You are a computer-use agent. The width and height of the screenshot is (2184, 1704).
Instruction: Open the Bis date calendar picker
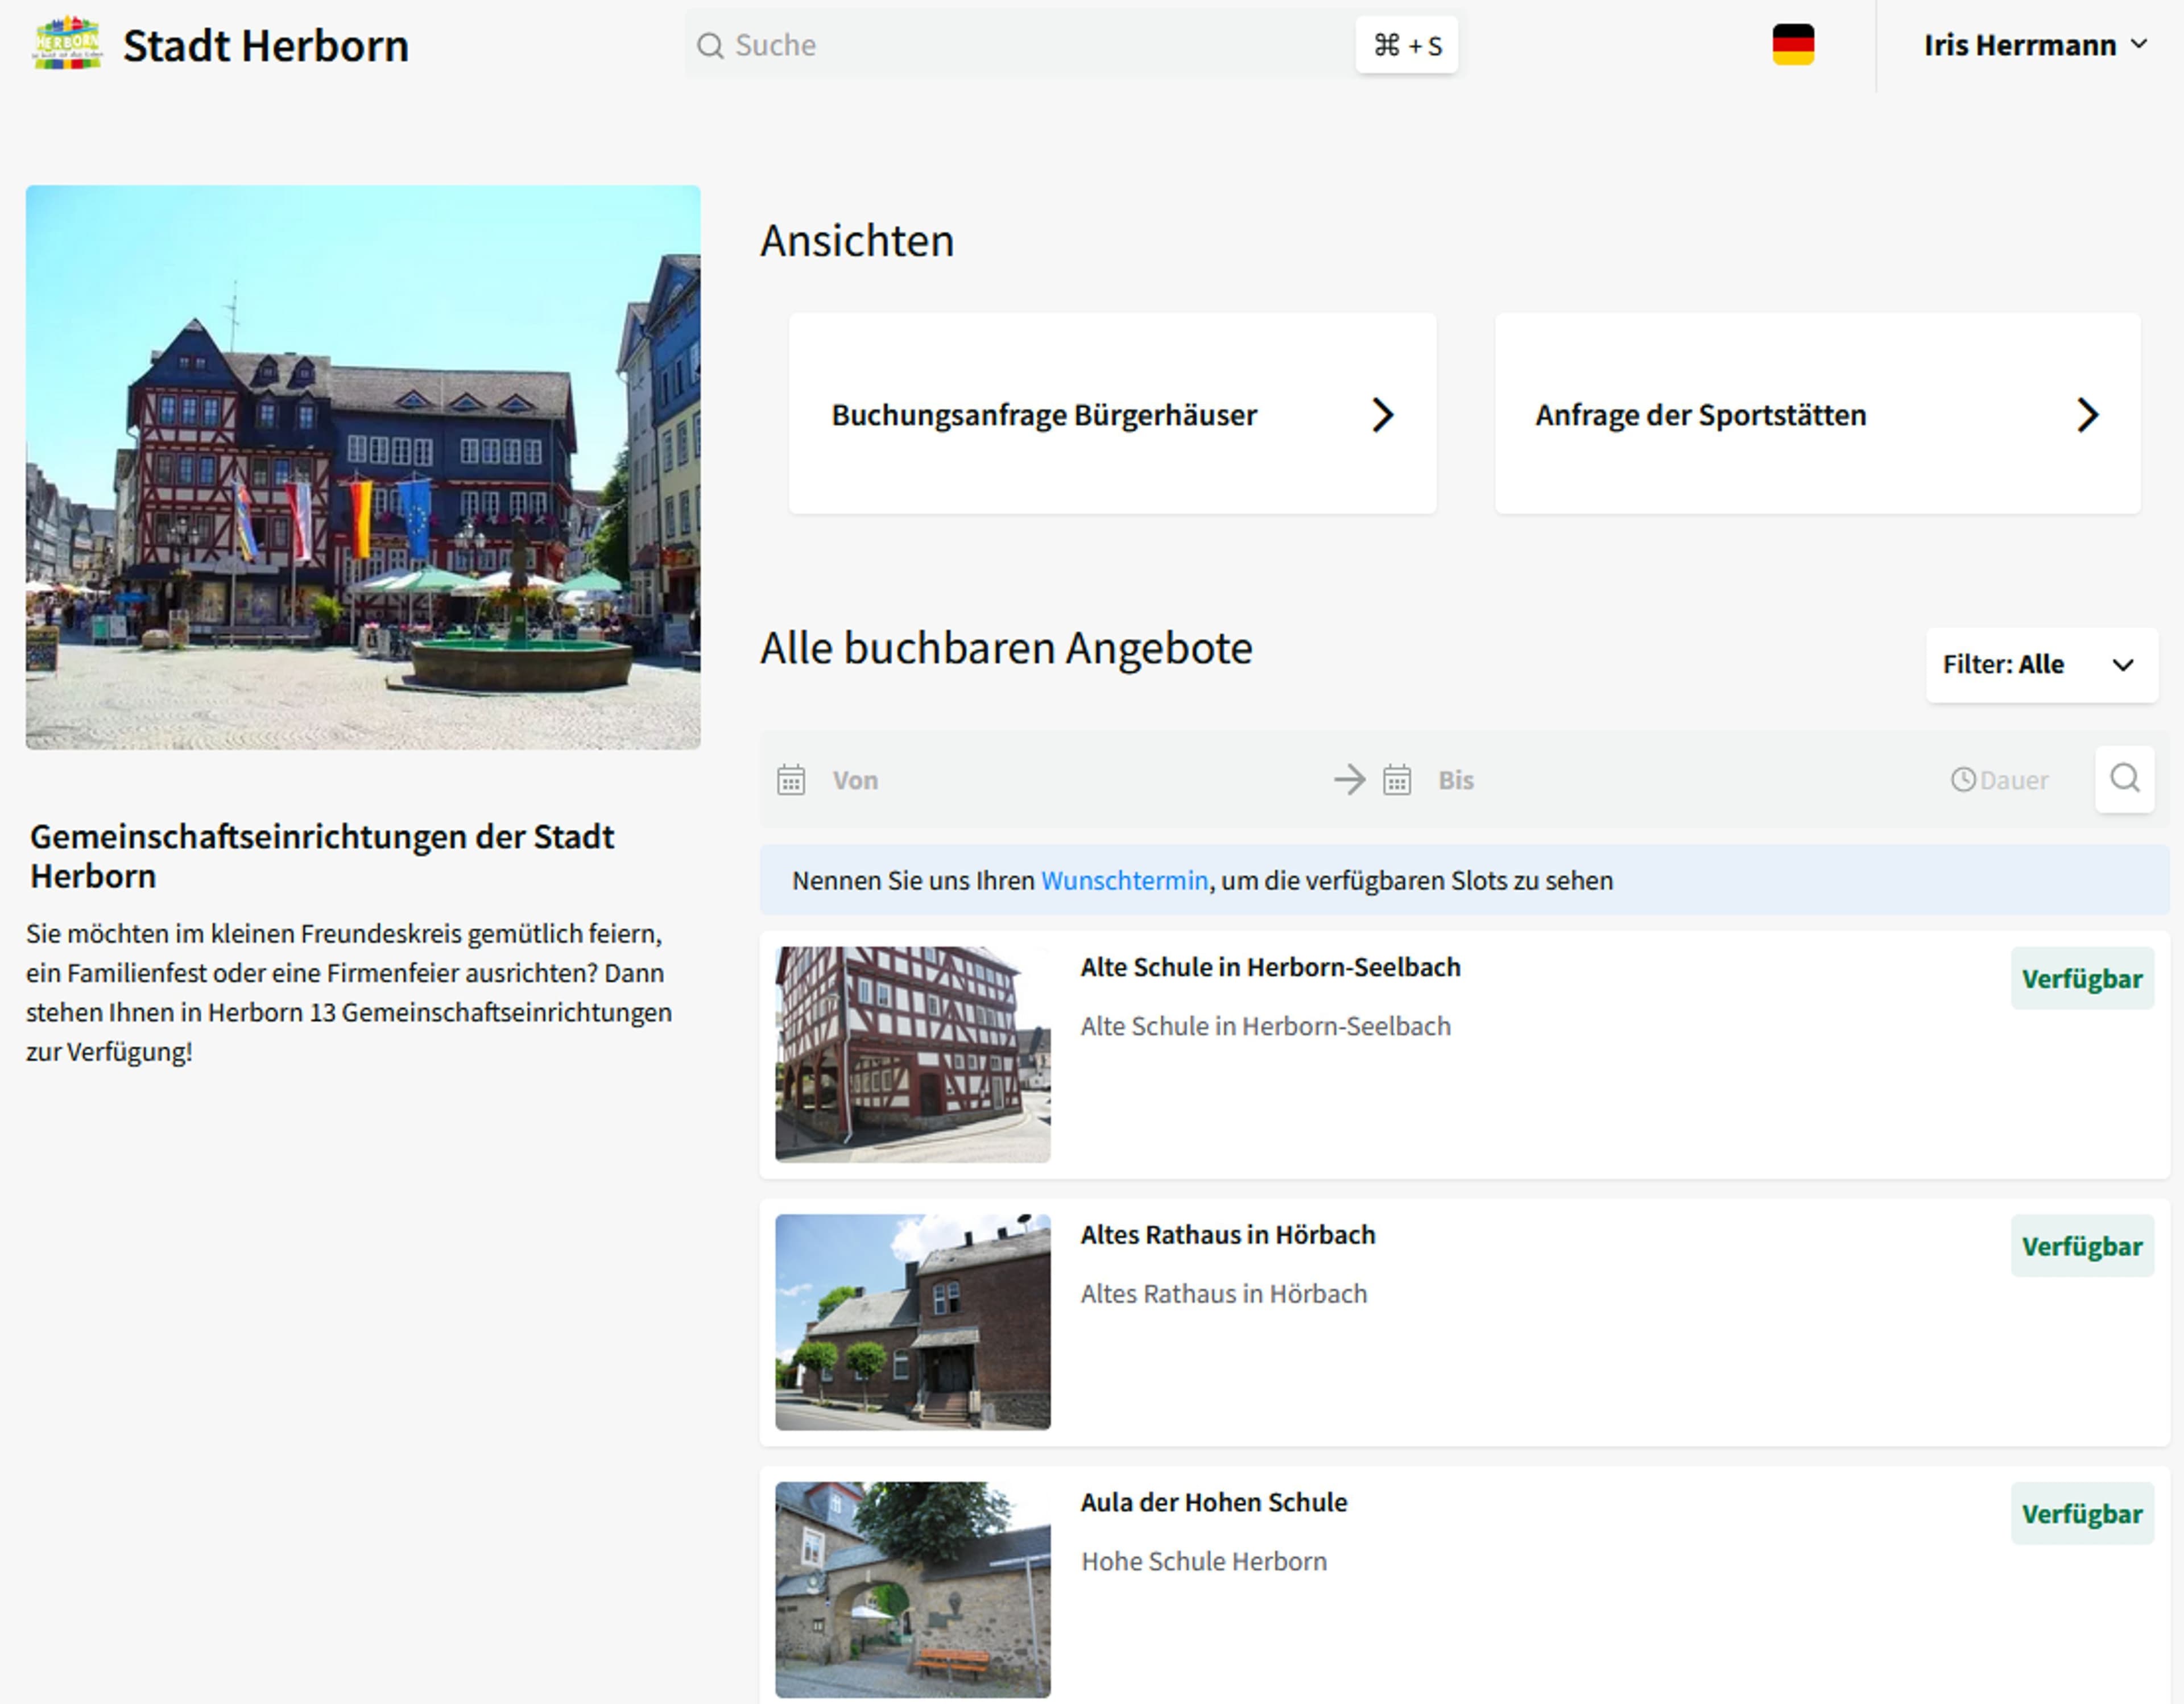[1396, 780]
